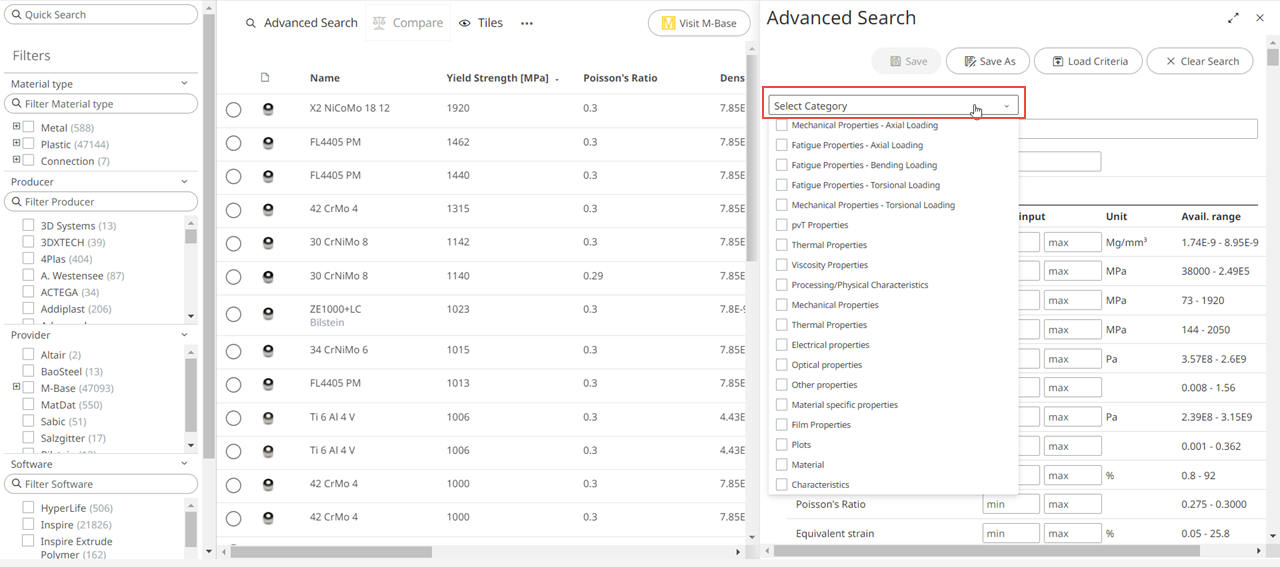Click the material icon beside X2 NiCoMo 18 12
Image resolution: width=1280 pixels, height=567 pixels.
[268, 109]
